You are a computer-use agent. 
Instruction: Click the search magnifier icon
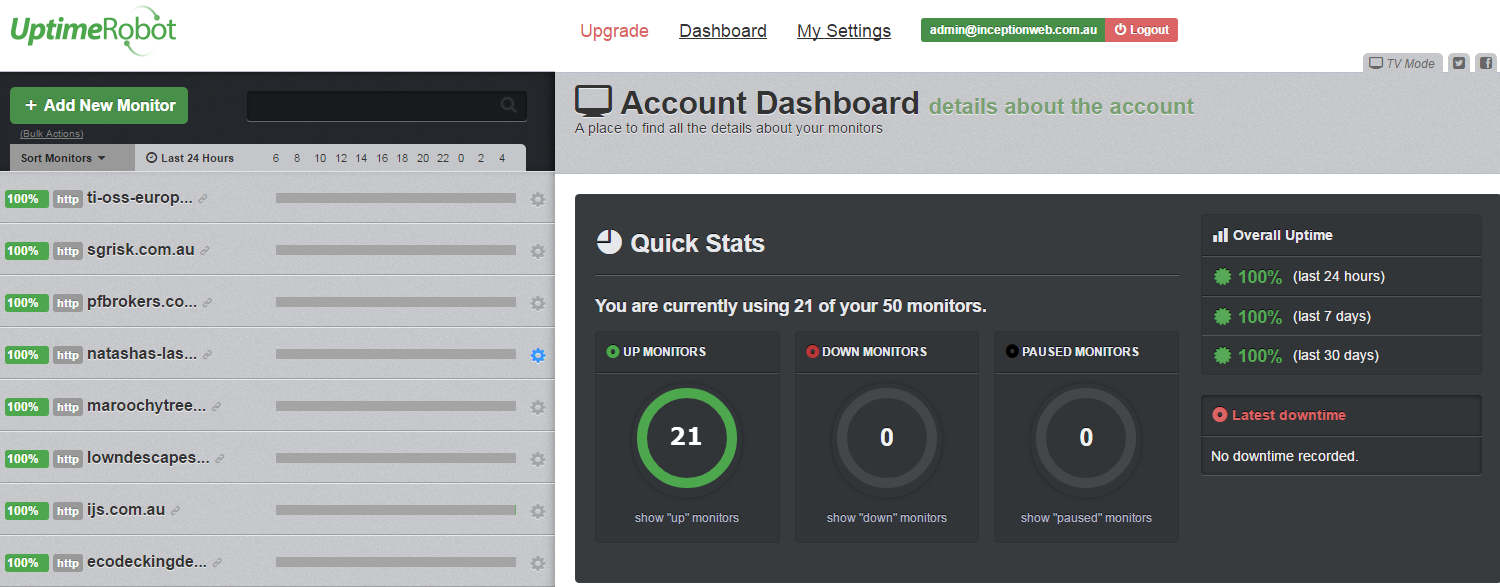509,105
